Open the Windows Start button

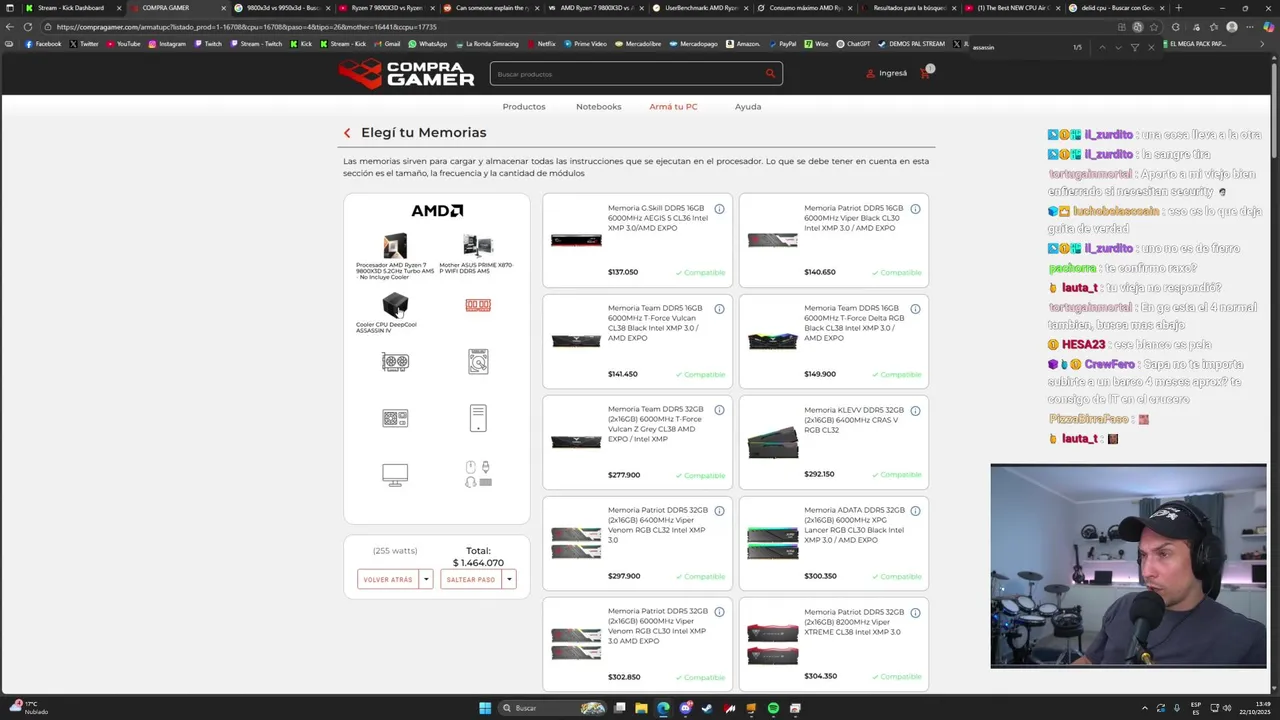coord(485,708)
